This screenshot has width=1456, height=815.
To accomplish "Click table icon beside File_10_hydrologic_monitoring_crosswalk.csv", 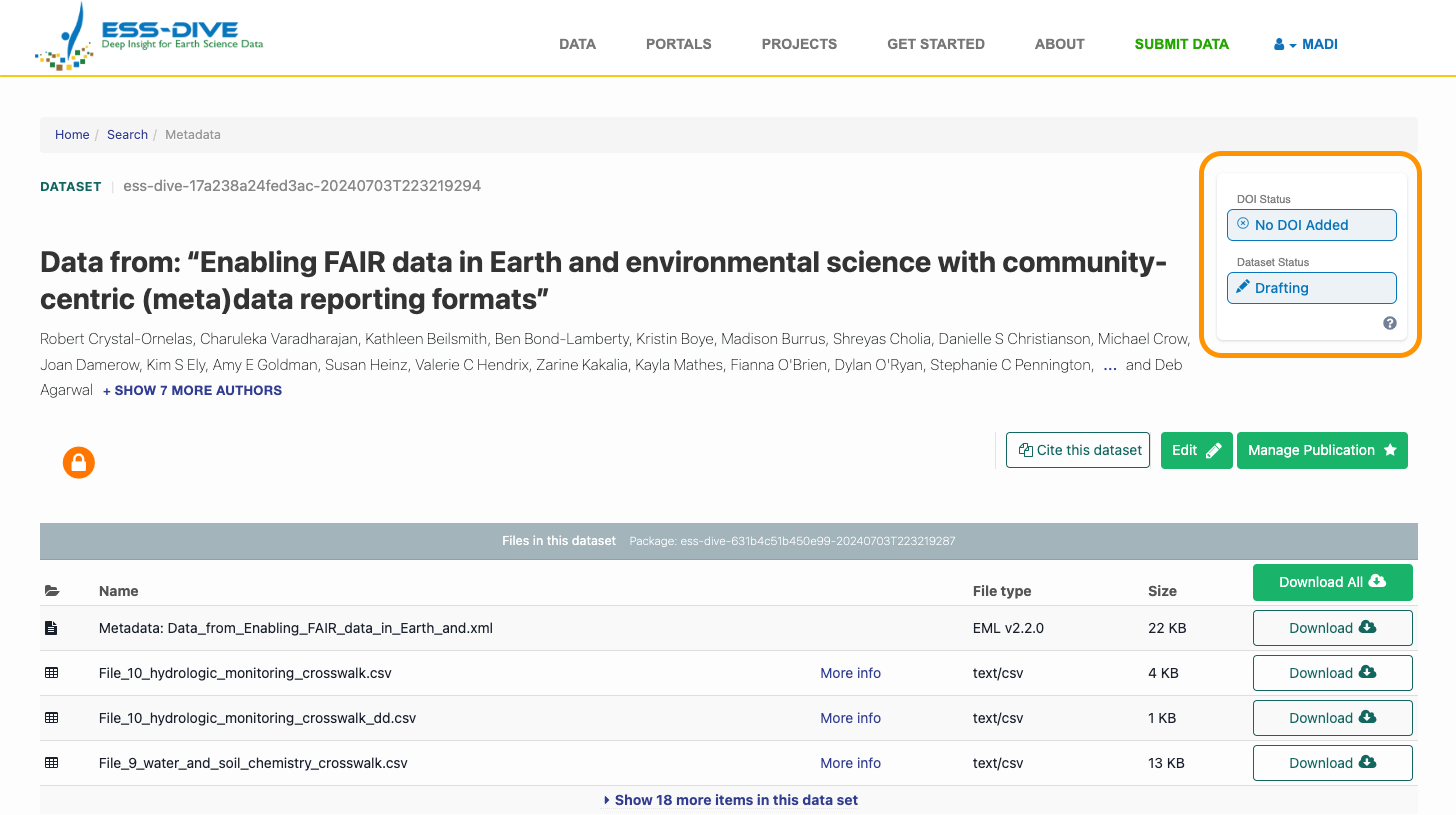I will coord(52,673).
